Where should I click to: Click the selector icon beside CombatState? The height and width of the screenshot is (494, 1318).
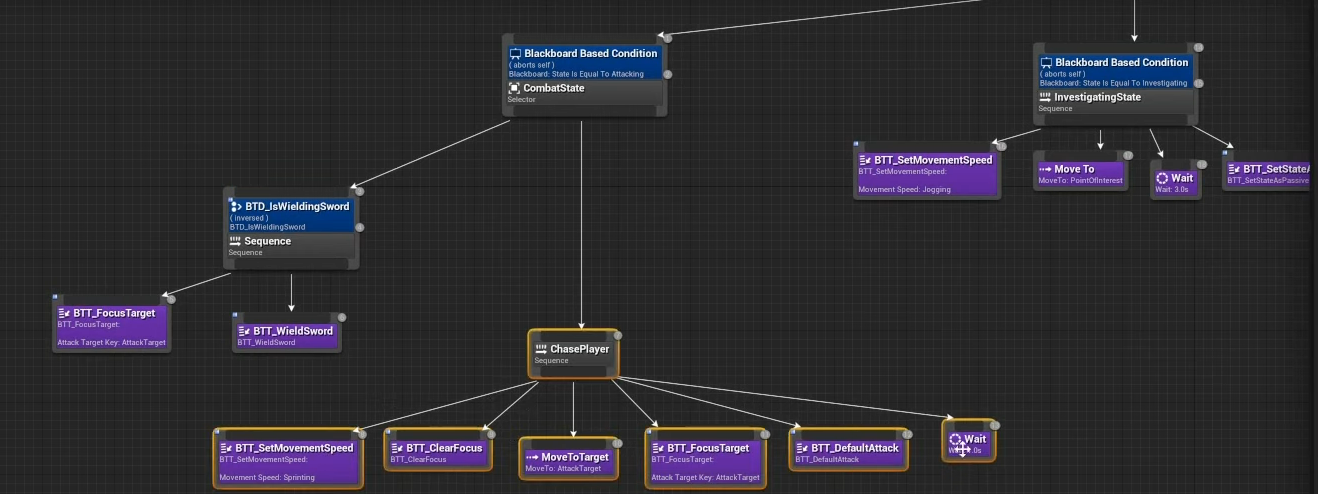[515, 88]
